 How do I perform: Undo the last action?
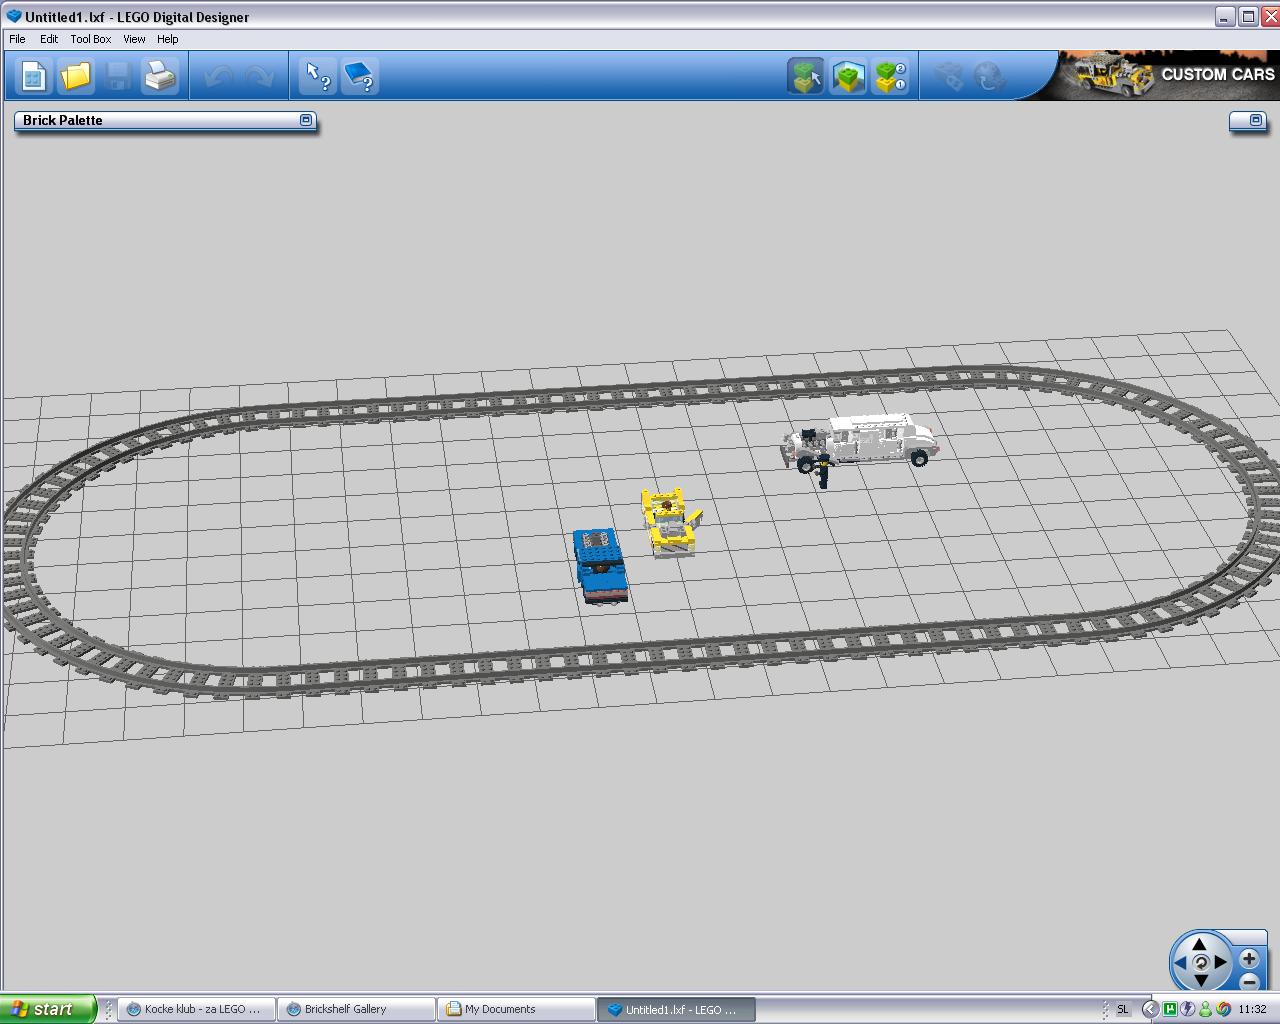[218, 76]
